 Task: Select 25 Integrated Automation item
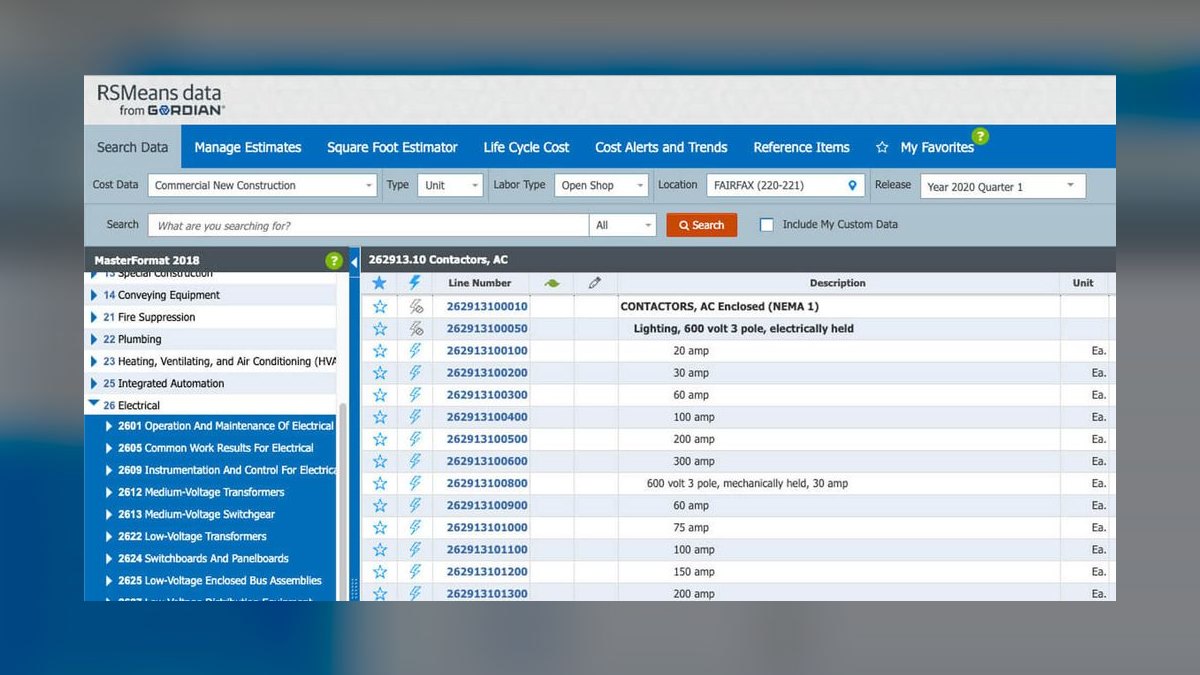point(164,383)
